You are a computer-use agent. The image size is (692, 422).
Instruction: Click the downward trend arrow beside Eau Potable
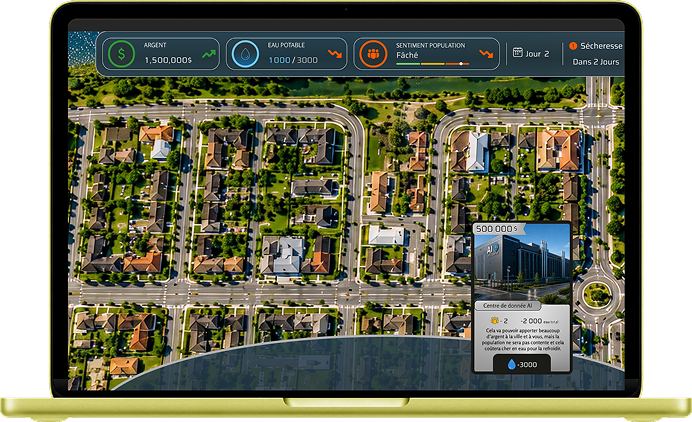coord(335,54)
